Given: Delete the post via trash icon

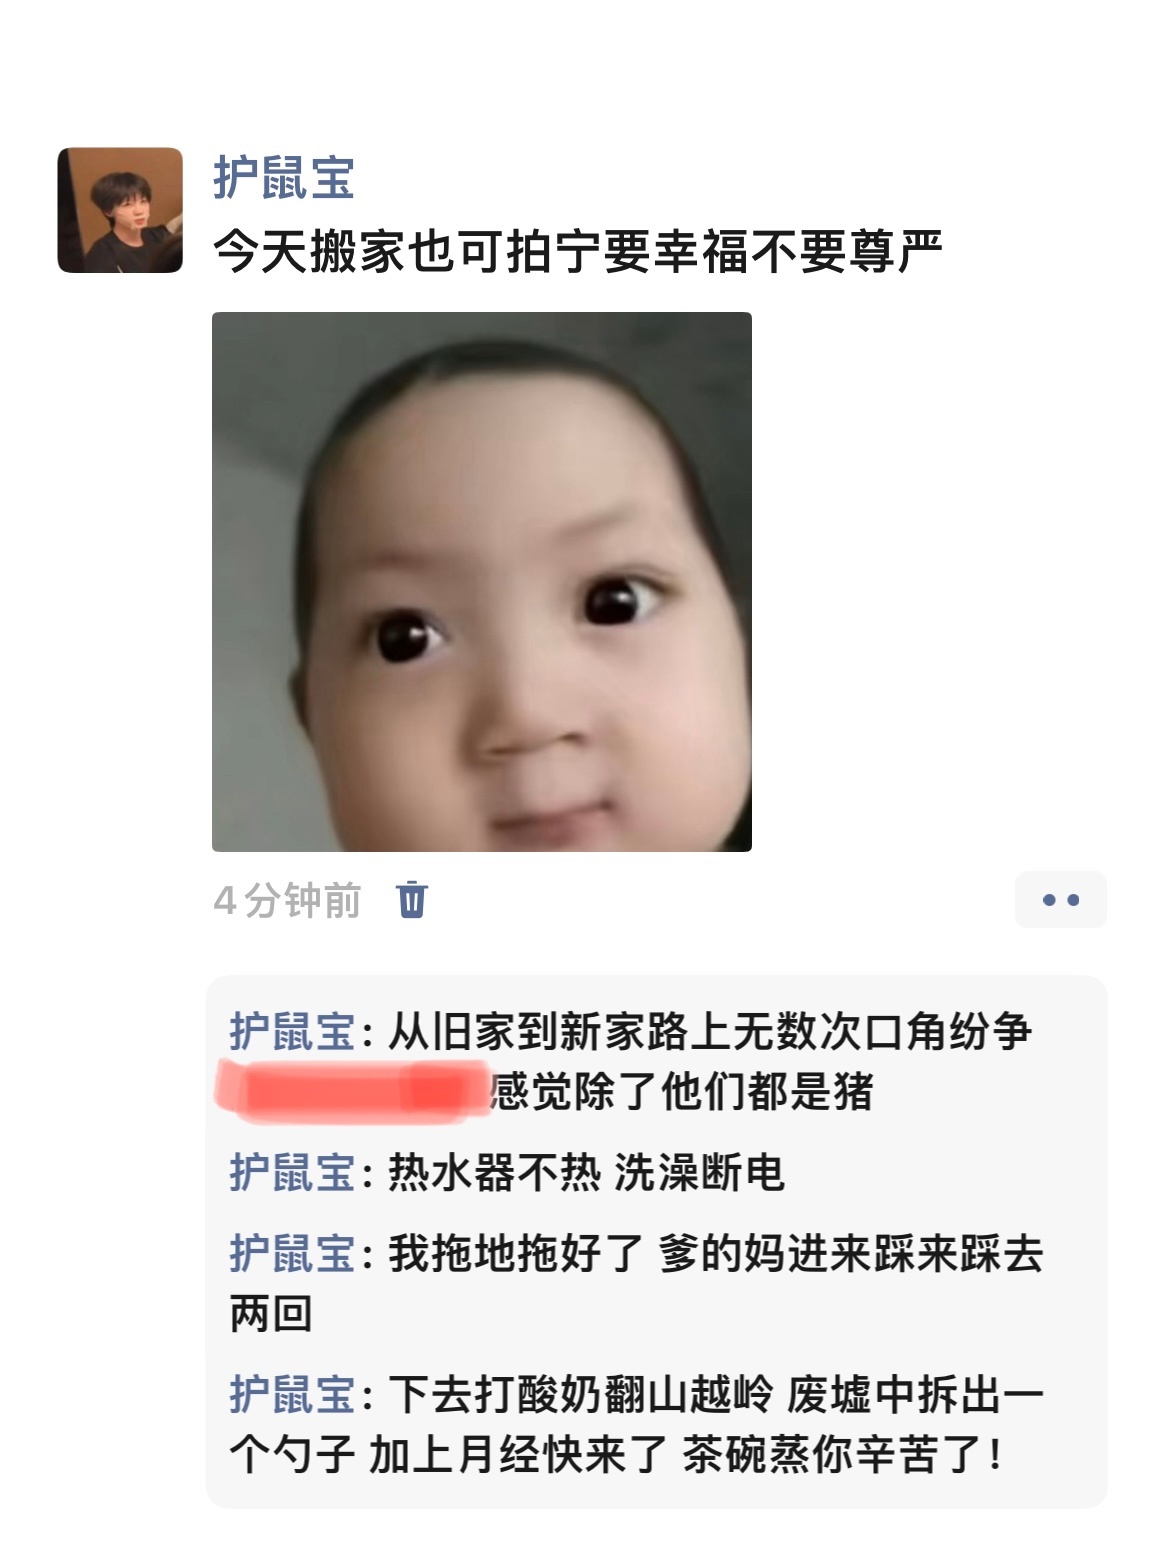Looking at the screenshot, I should (412, 899).
